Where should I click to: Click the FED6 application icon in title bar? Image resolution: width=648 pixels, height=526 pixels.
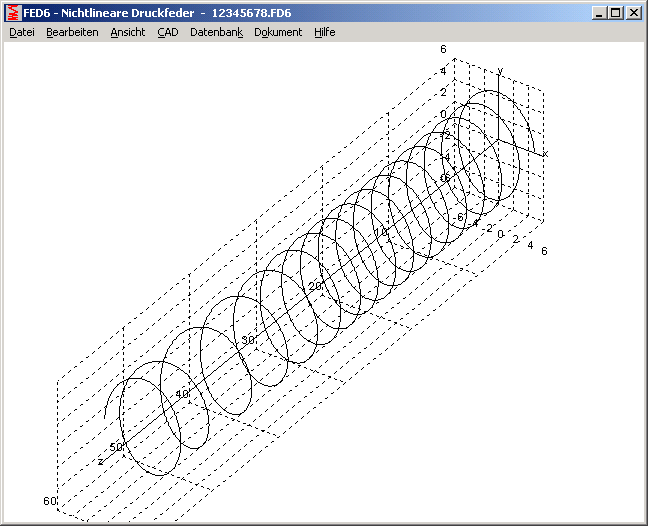[x=13, y=13]
